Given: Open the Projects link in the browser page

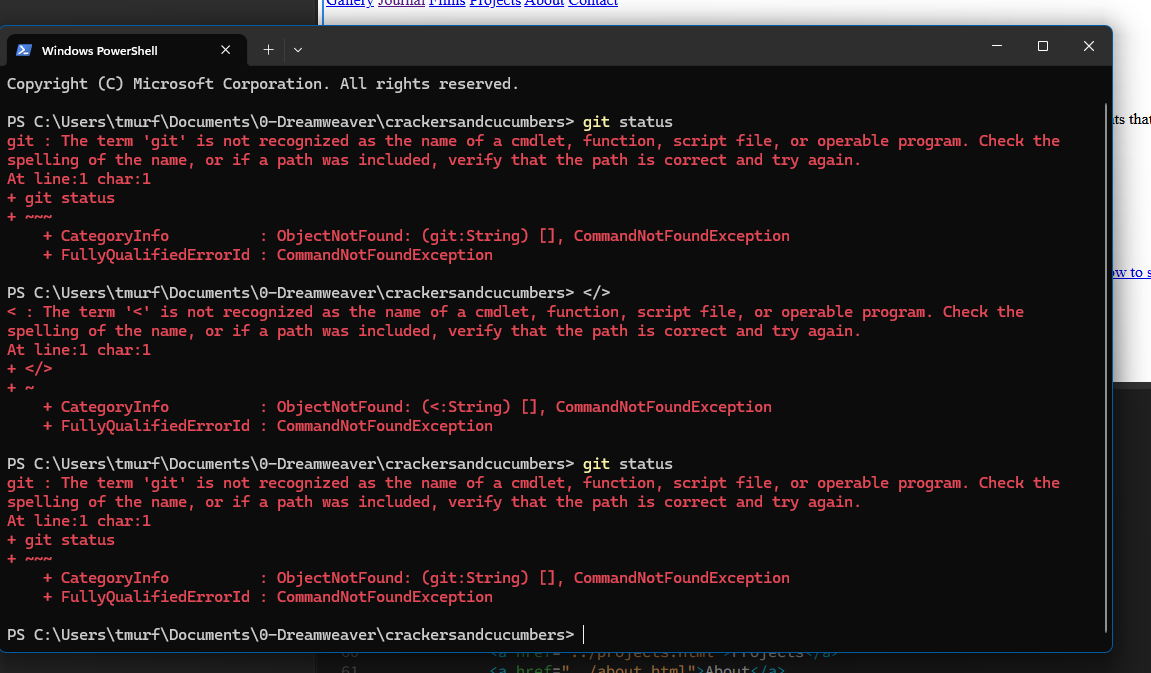Looking at the screenshot, I should click(495, 2).
